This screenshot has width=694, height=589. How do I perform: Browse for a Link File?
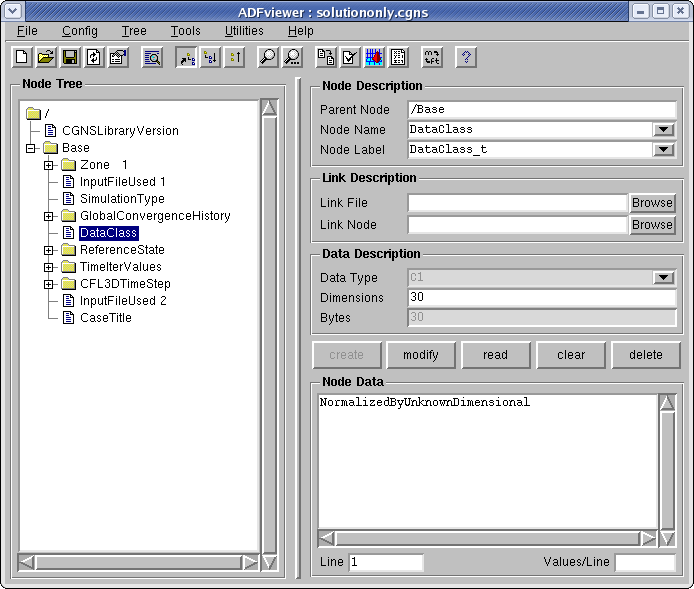tap(652, 203)
